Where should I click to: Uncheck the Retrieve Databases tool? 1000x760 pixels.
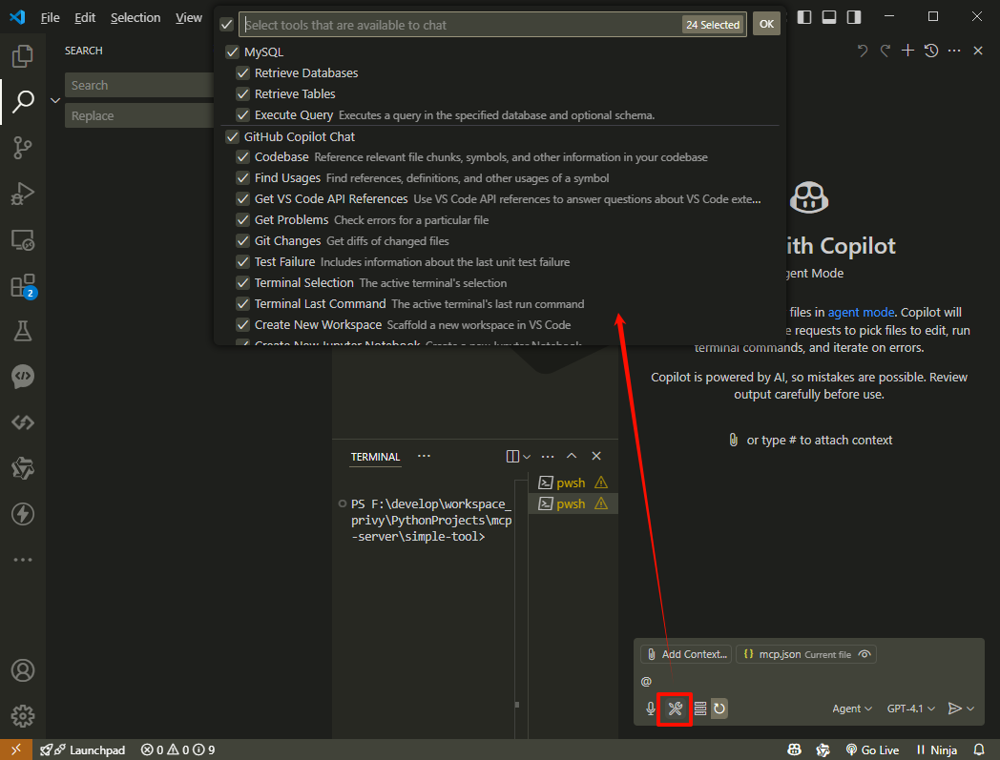point(243,73)
